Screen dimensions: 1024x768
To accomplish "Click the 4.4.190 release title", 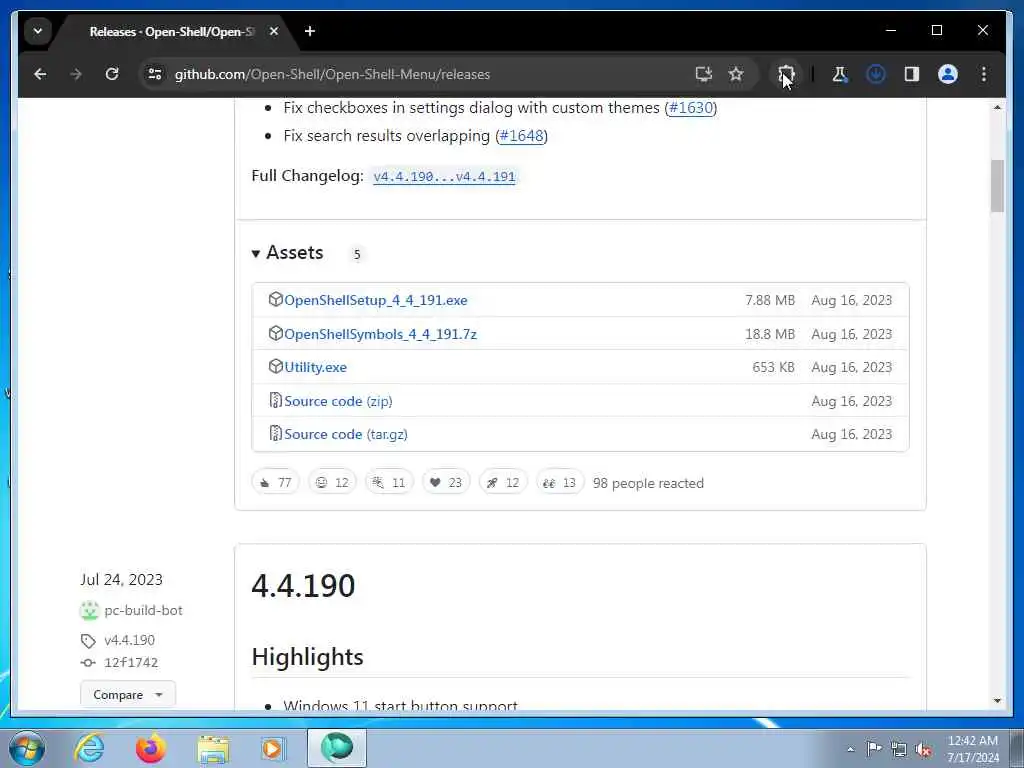I will pos(303,585).
